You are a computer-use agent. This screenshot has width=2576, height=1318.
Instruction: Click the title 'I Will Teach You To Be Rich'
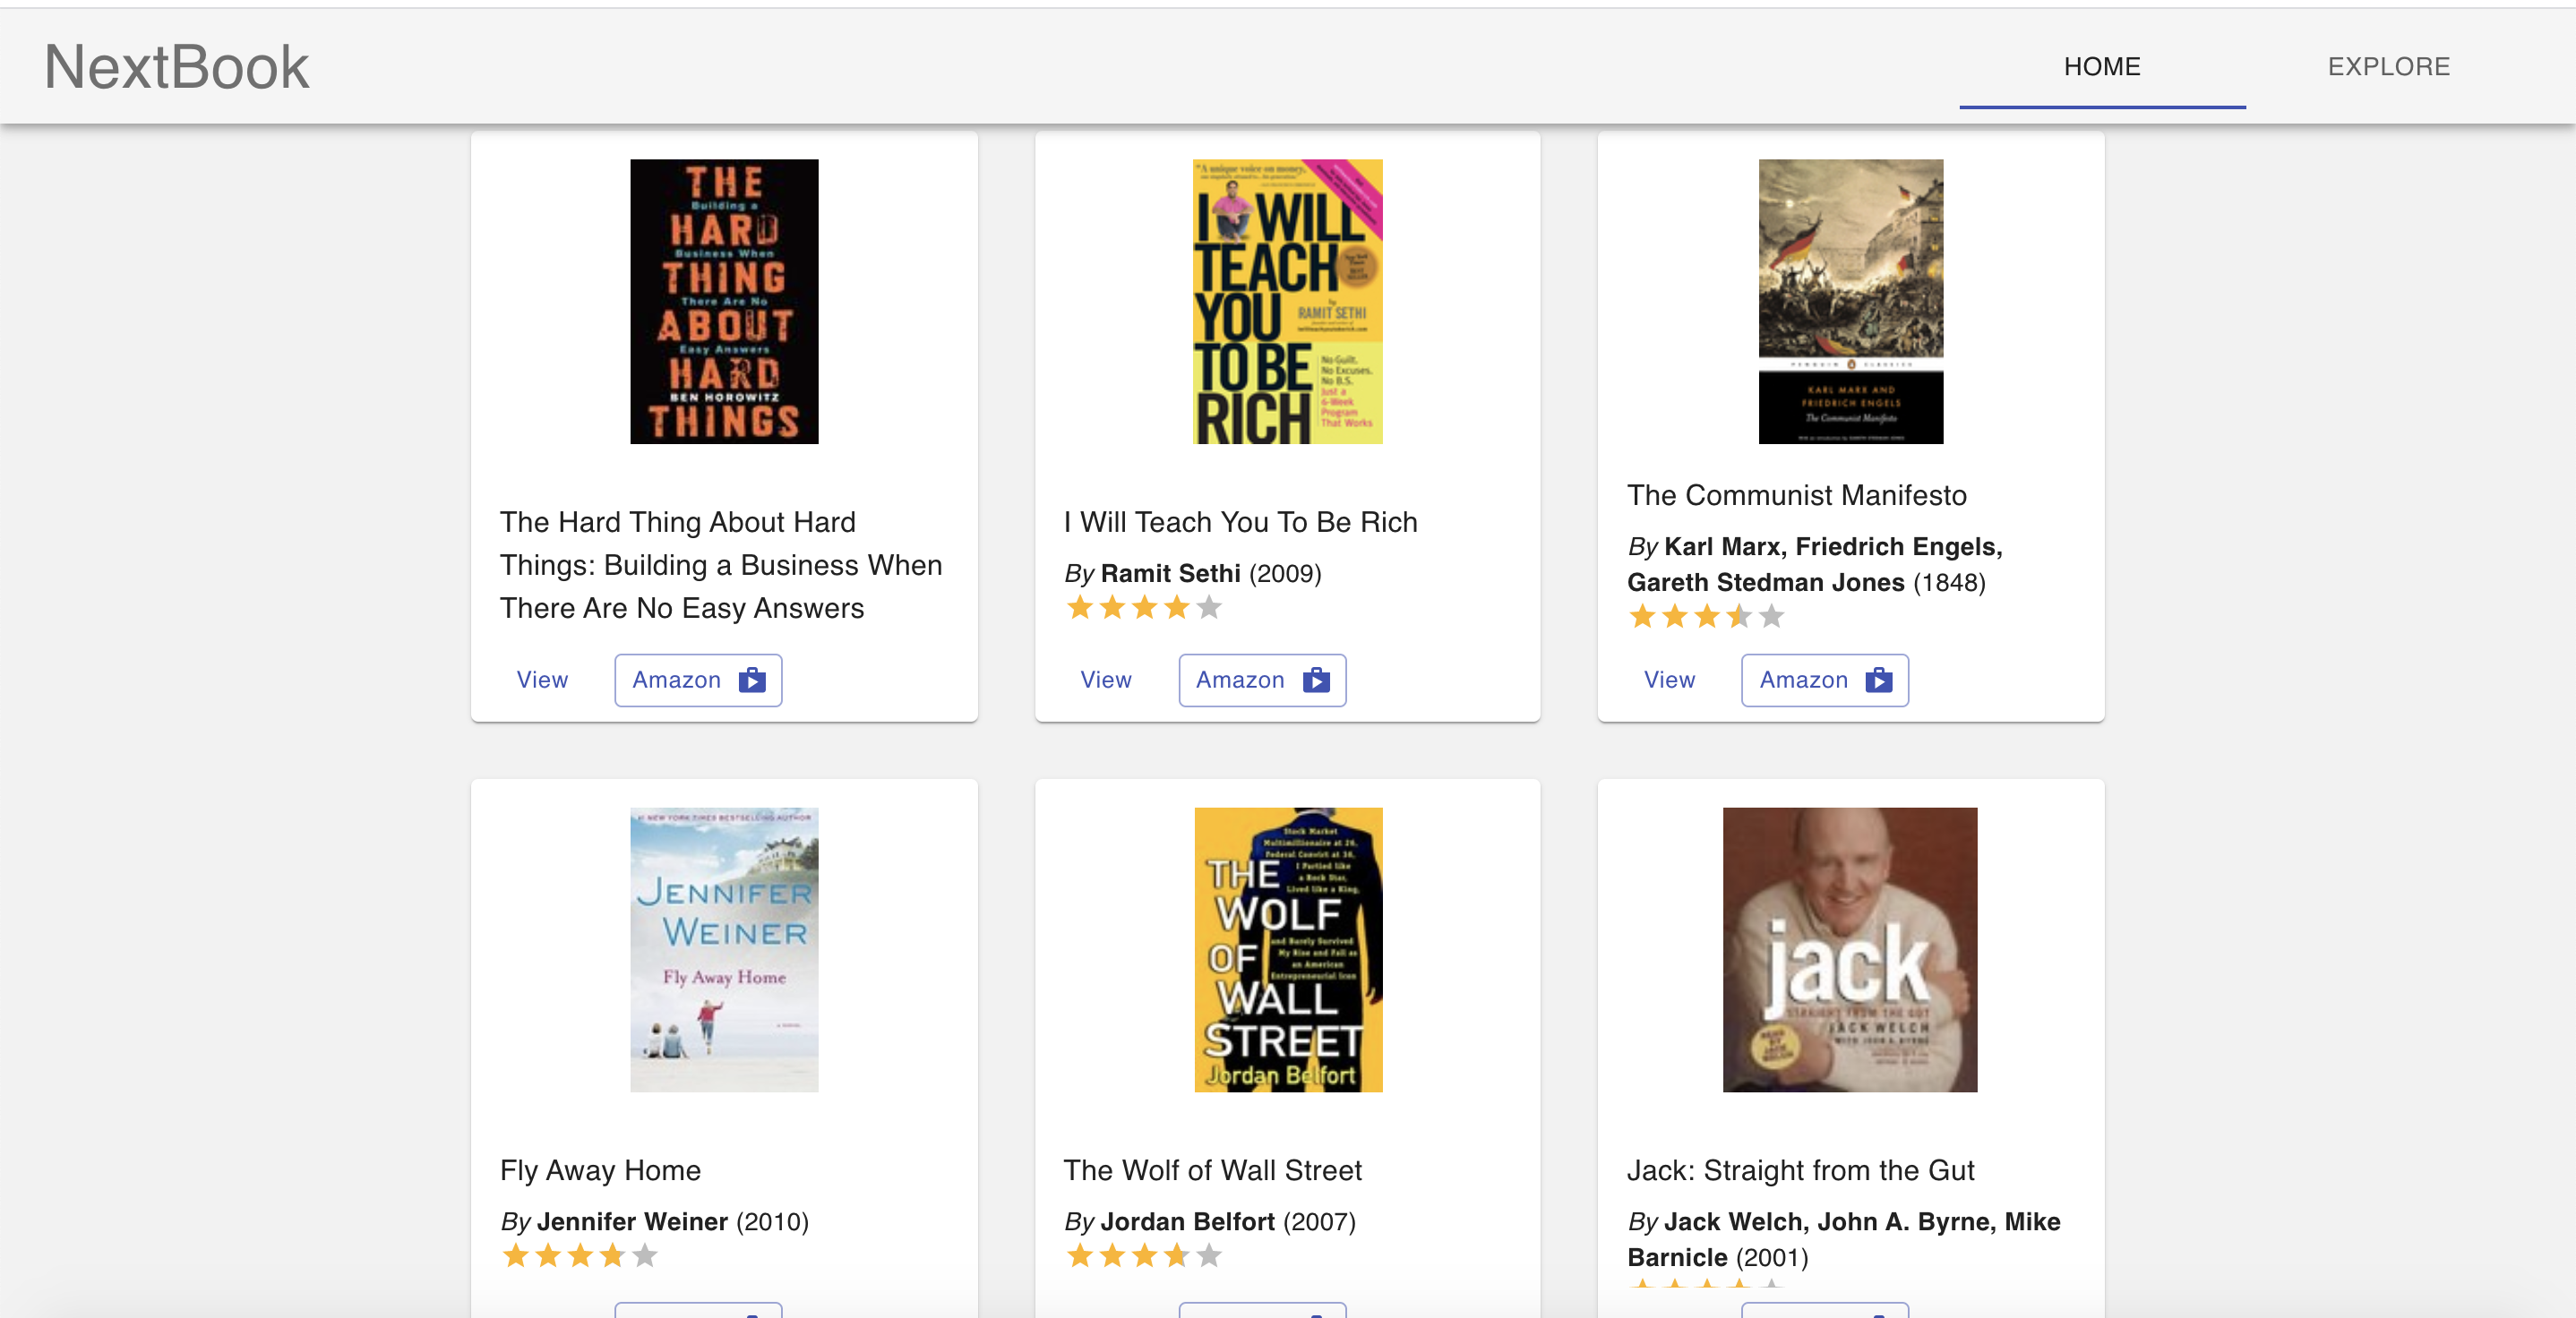point(1240,522)
